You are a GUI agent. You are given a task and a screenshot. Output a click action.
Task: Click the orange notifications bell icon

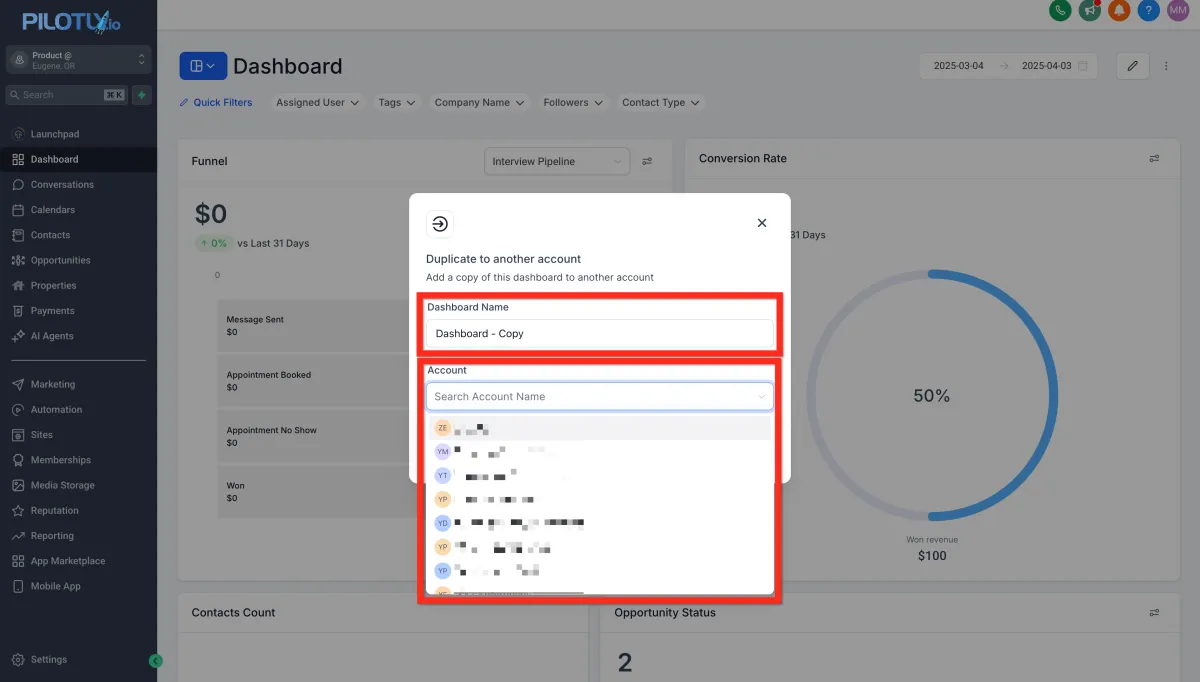click(x=1119, y=10)
